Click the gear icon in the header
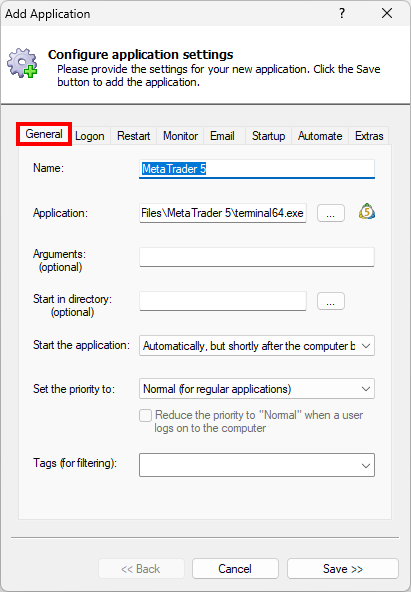 tap(22, 63)
